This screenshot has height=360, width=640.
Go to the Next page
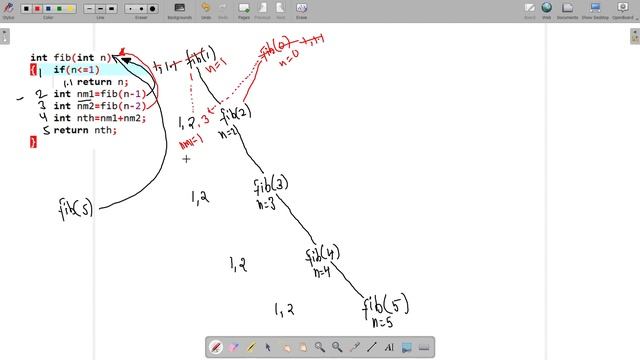pos(280,10)
